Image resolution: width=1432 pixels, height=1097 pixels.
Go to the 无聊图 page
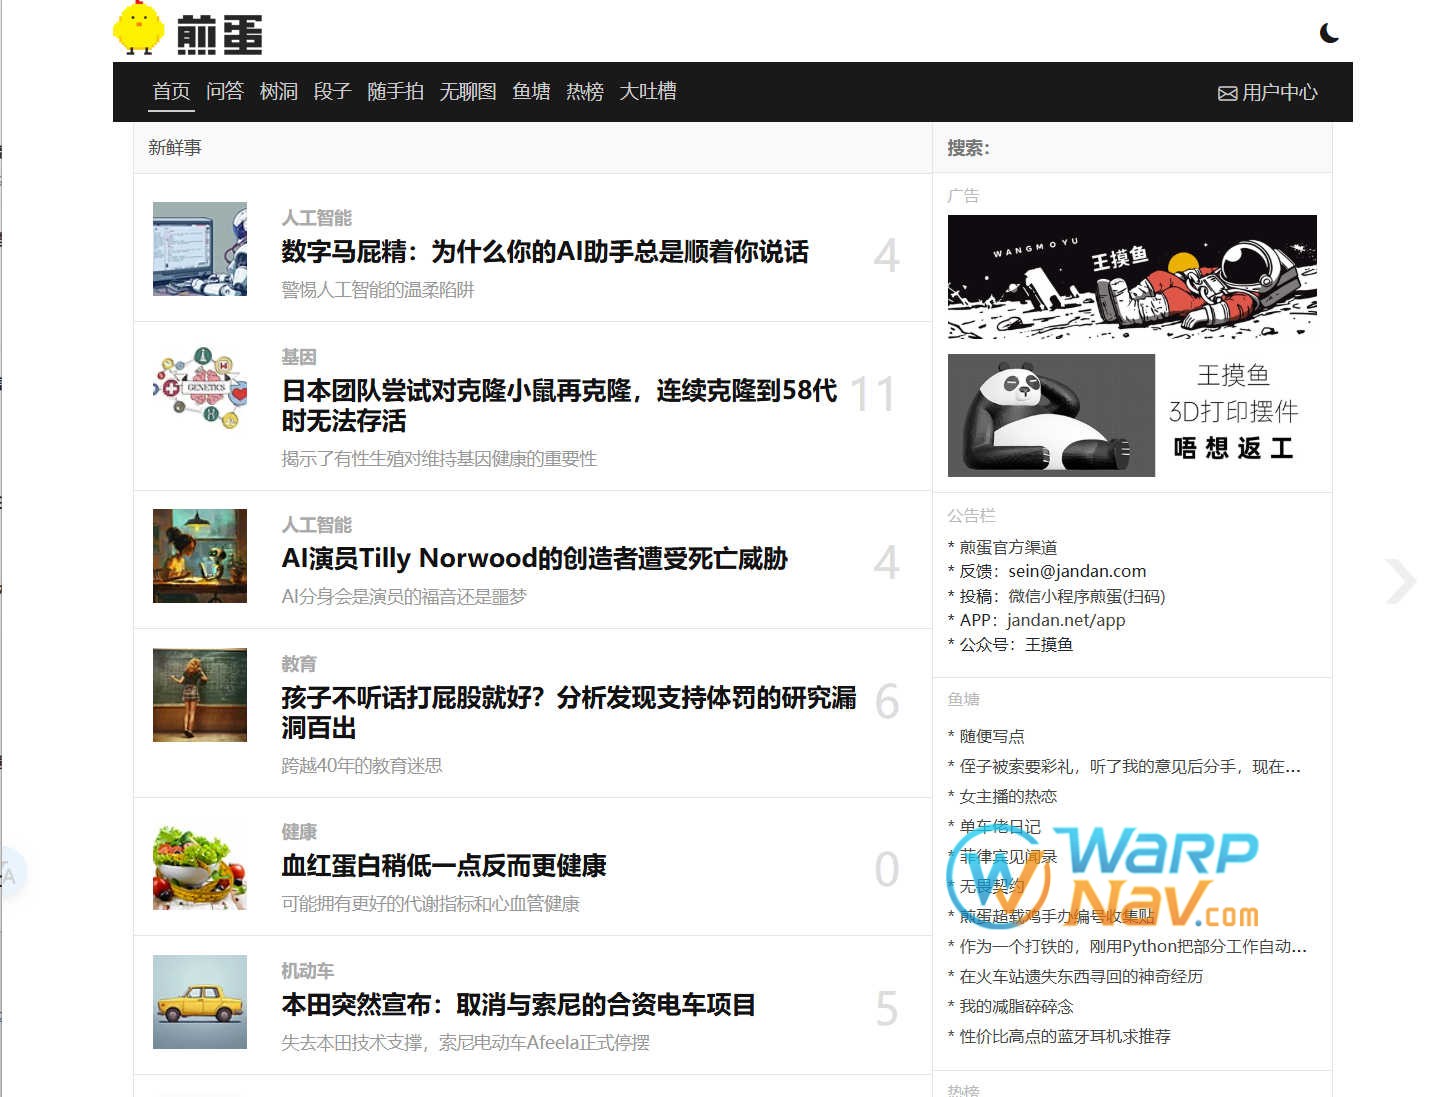tap(467, 91)
